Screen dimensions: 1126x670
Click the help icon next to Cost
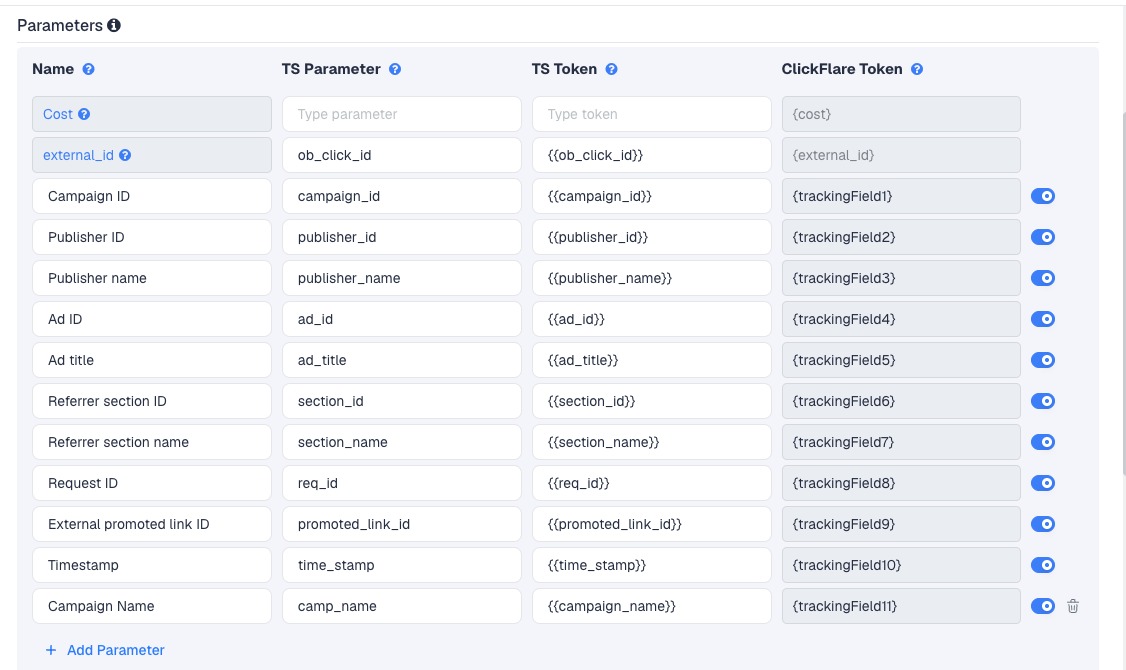[x=84, y=114]
